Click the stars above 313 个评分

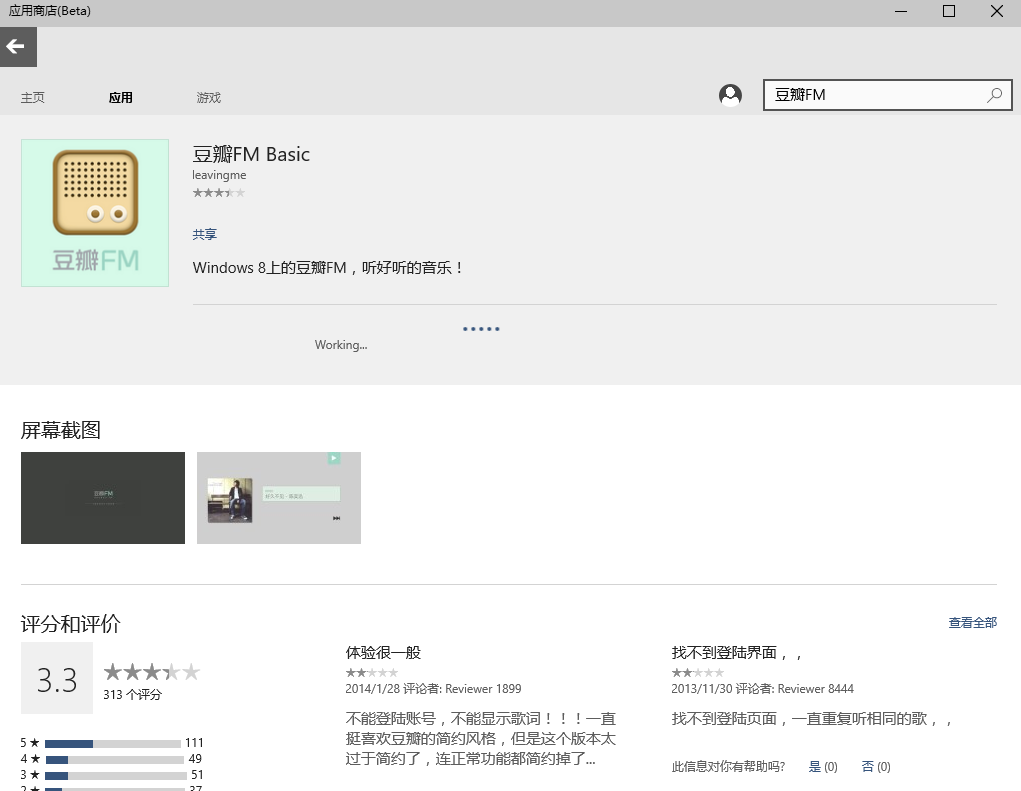click(151, 671)
